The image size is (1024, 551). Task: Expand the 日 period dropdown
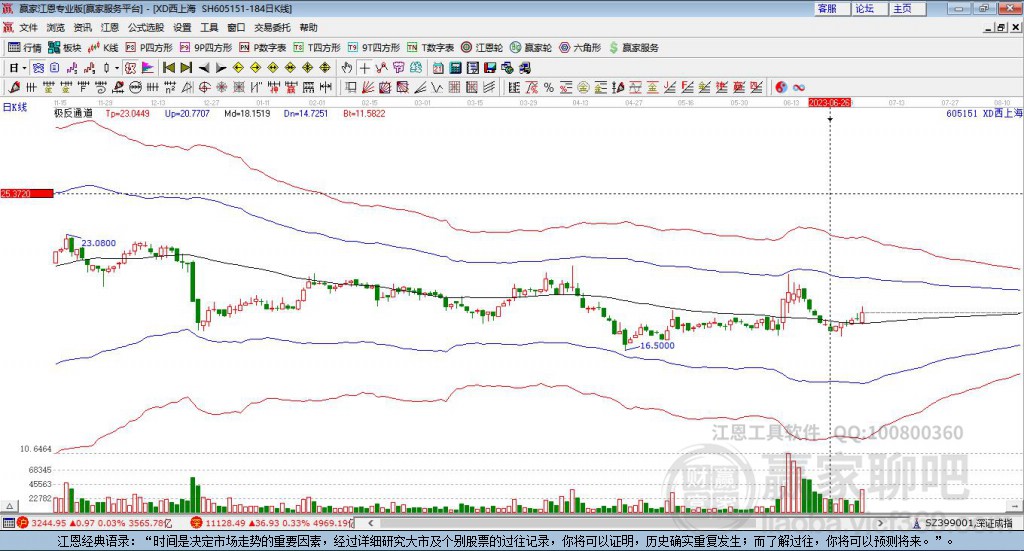point(24,68)
